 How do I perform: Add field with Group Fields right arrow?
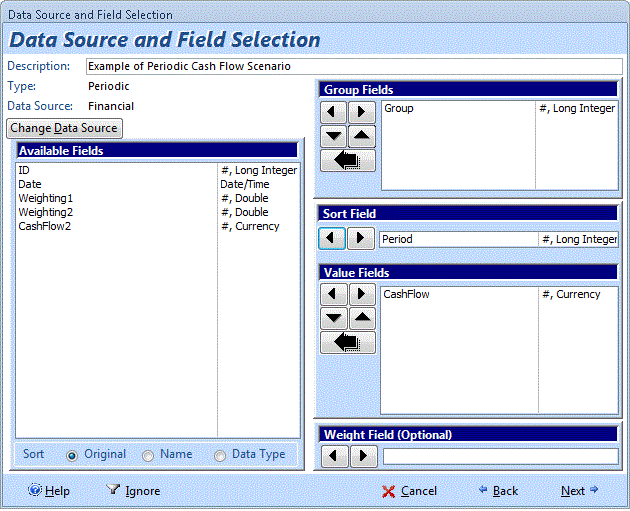(x=362, y=112)
